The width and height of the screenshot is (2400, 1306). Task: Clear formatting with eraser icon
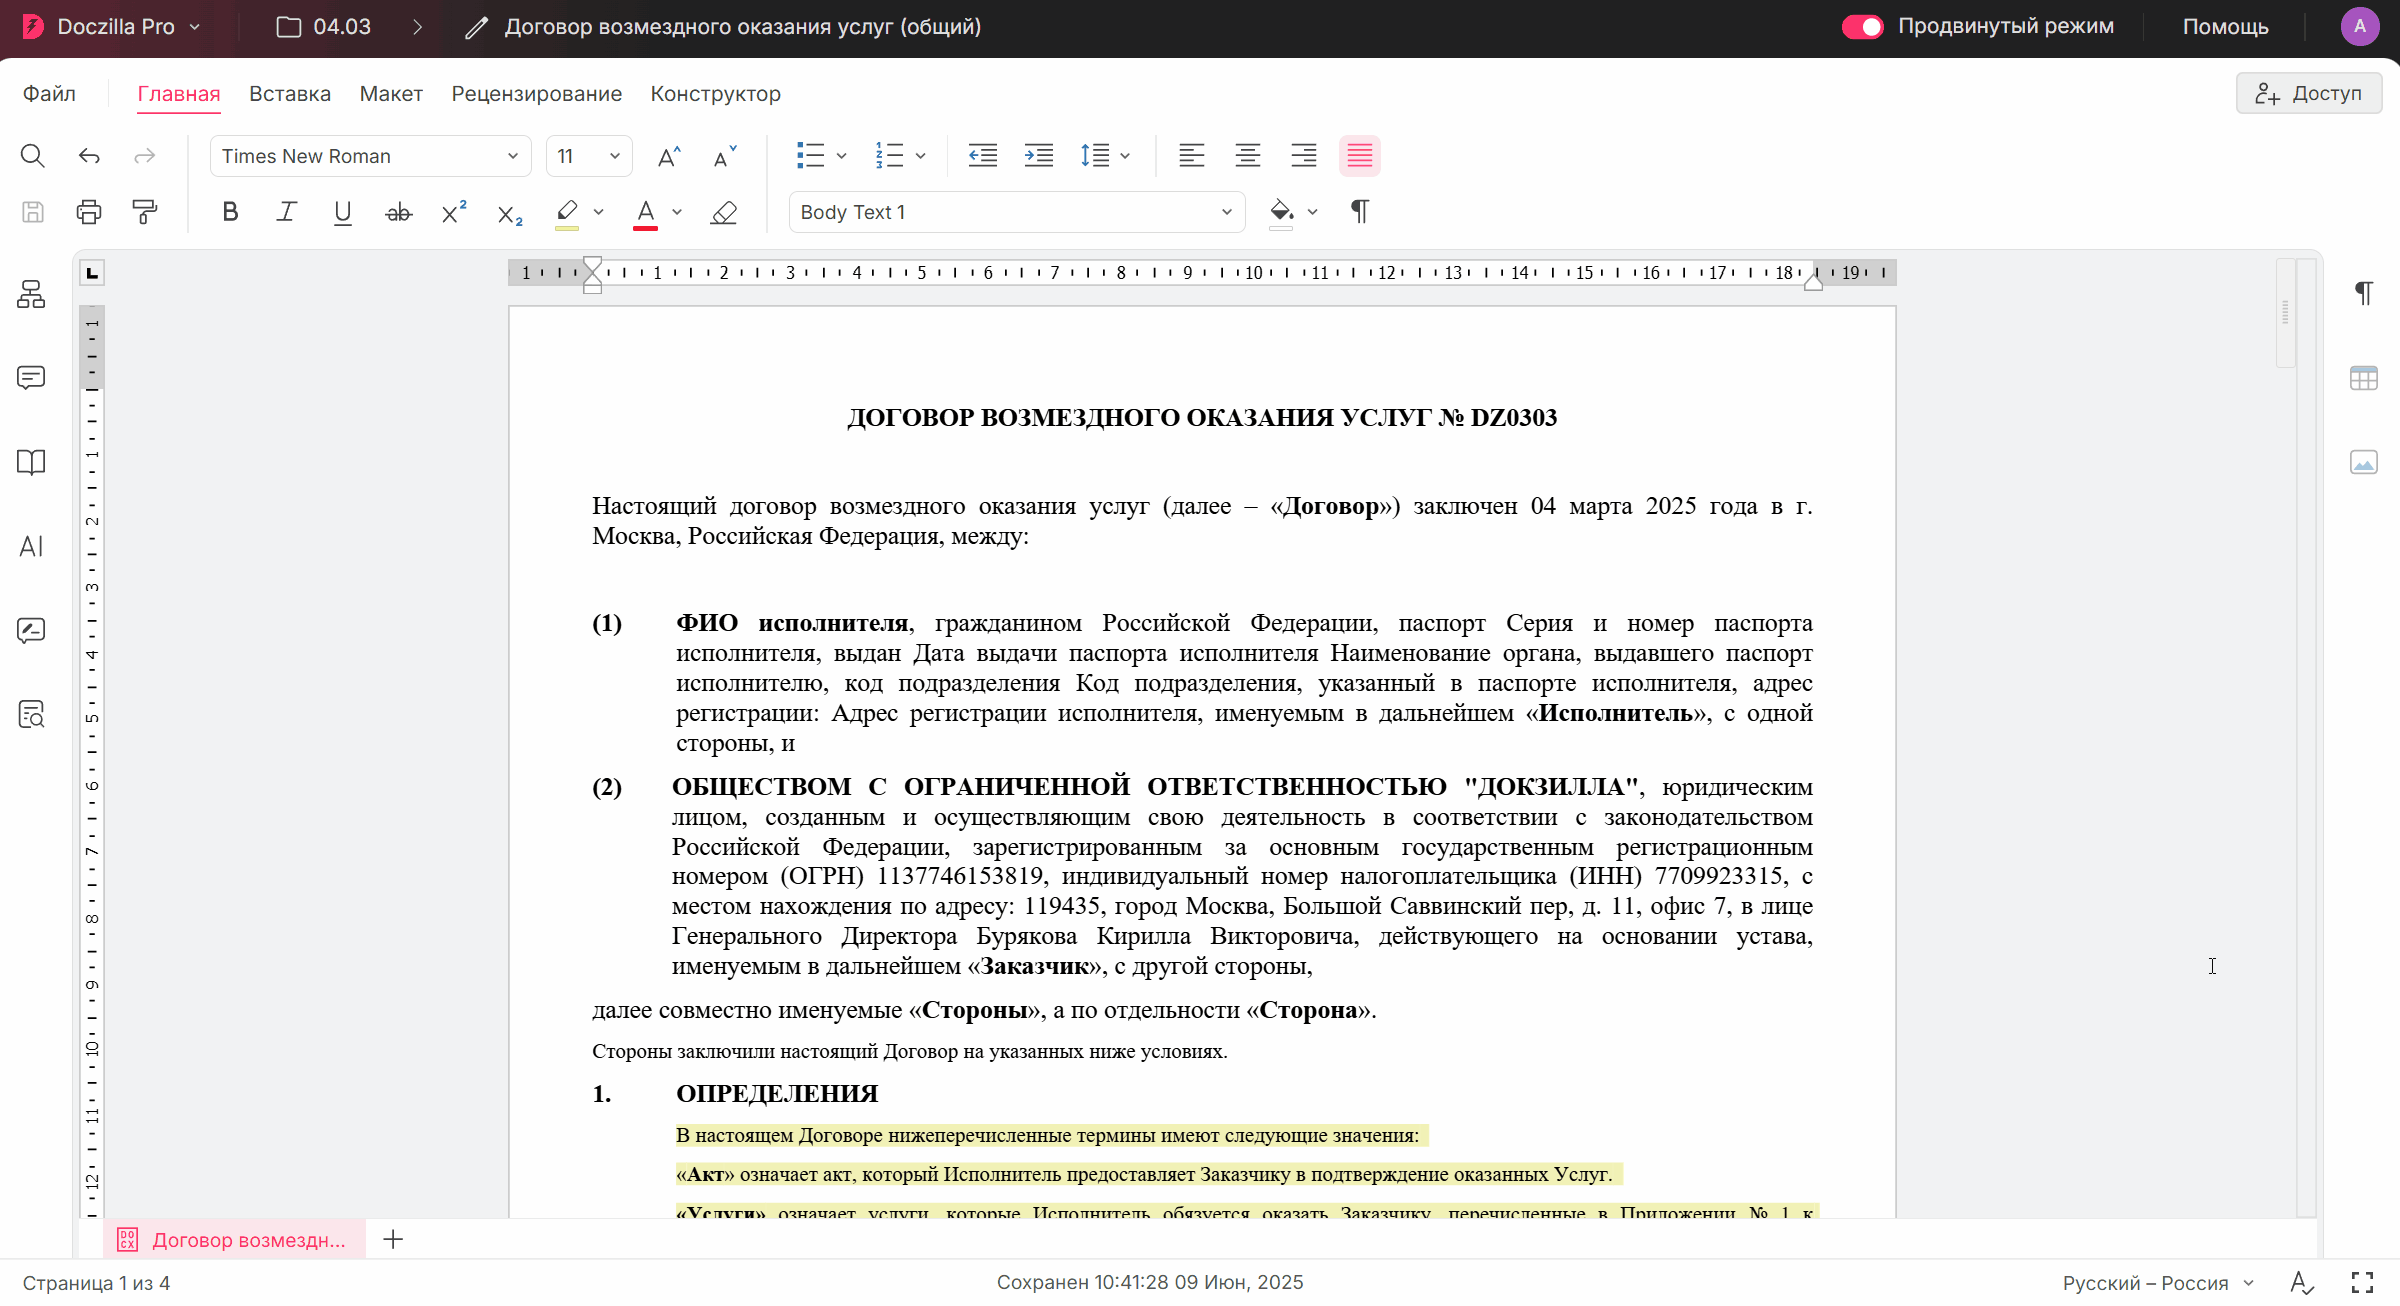click(724, 212)
